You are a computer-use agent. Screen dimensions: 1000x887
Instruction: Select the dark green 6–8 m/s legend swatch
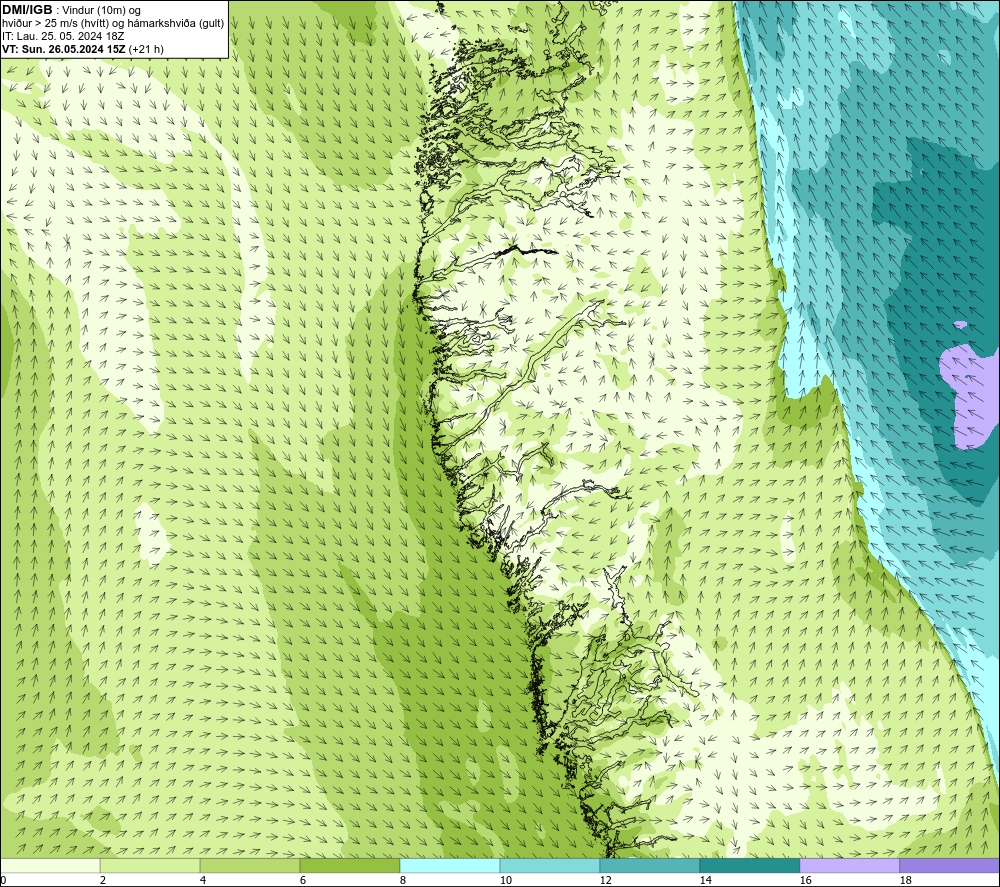[x=349, y=865]
